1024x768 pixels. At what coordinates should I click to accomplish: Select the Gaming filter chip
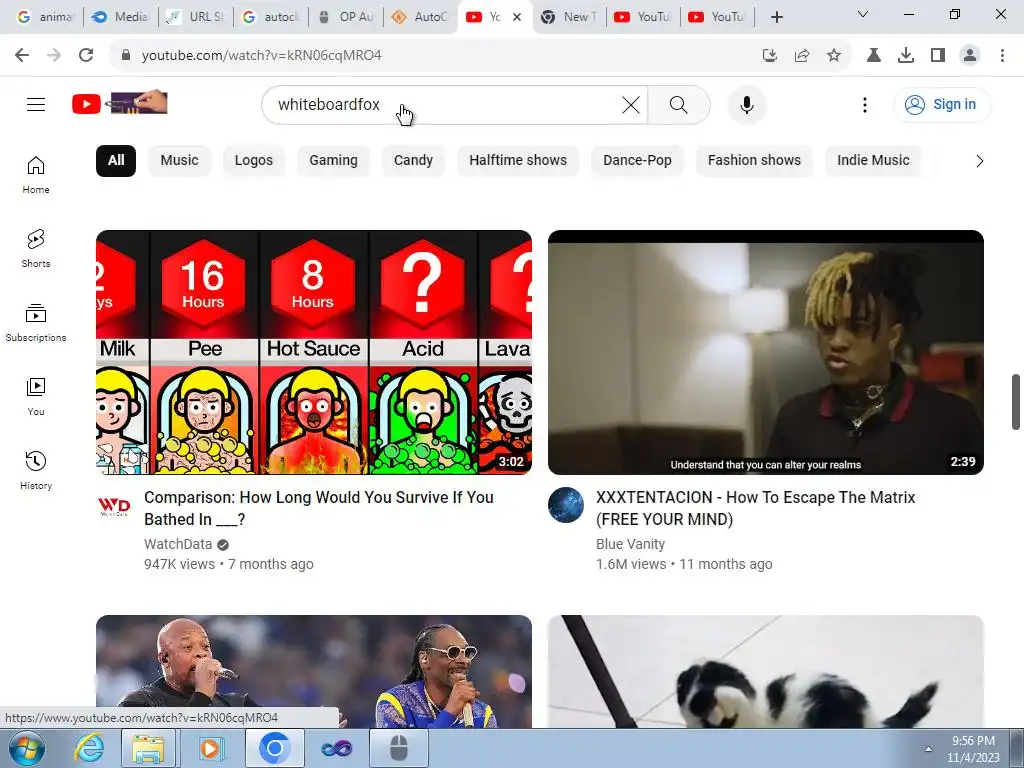coord(333,161)
